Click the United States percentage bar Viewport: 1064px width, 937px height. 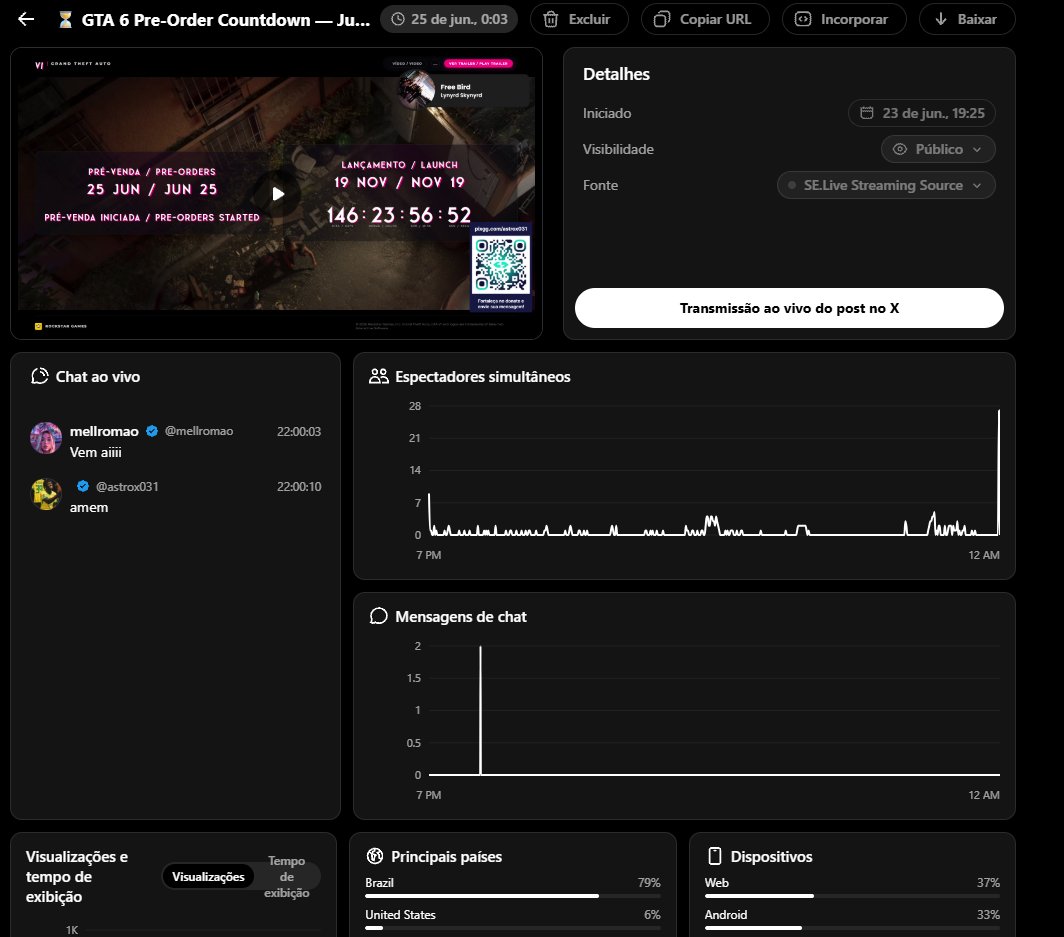click(x=512, y=928)
